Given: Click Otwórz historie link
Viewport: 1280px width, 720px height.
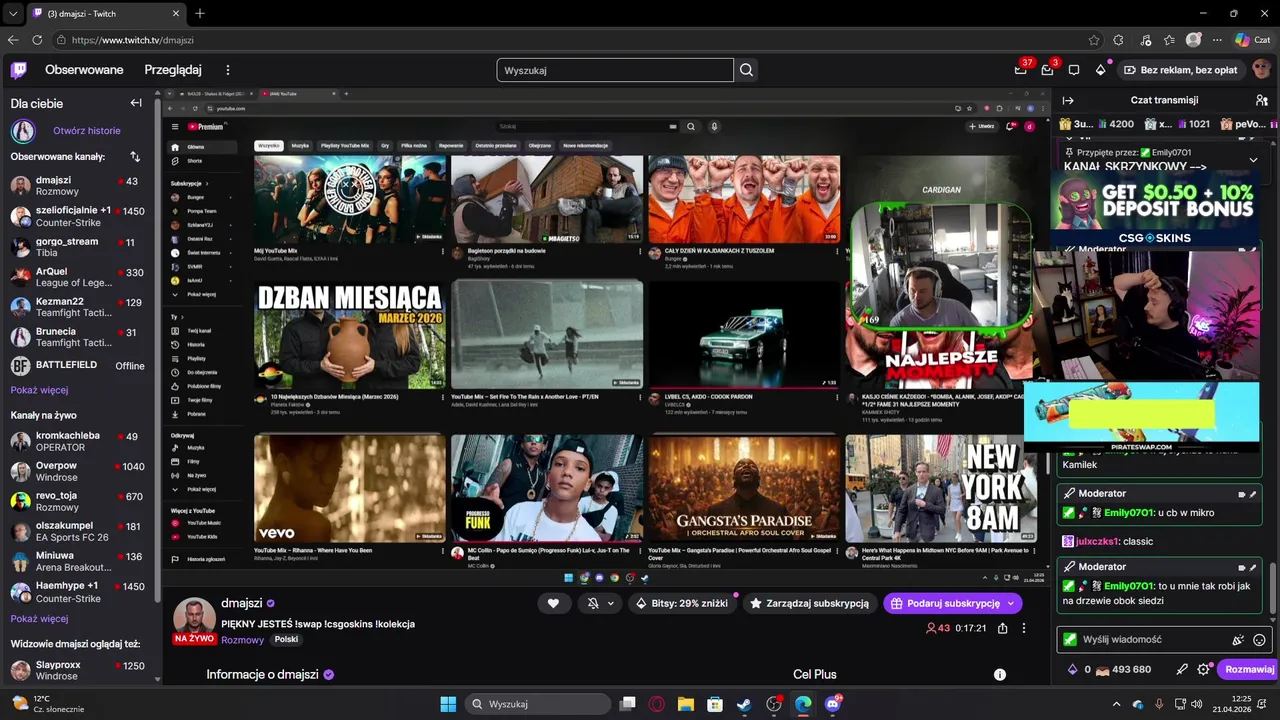Looking at the screenshot, I should tap(87, 131).
